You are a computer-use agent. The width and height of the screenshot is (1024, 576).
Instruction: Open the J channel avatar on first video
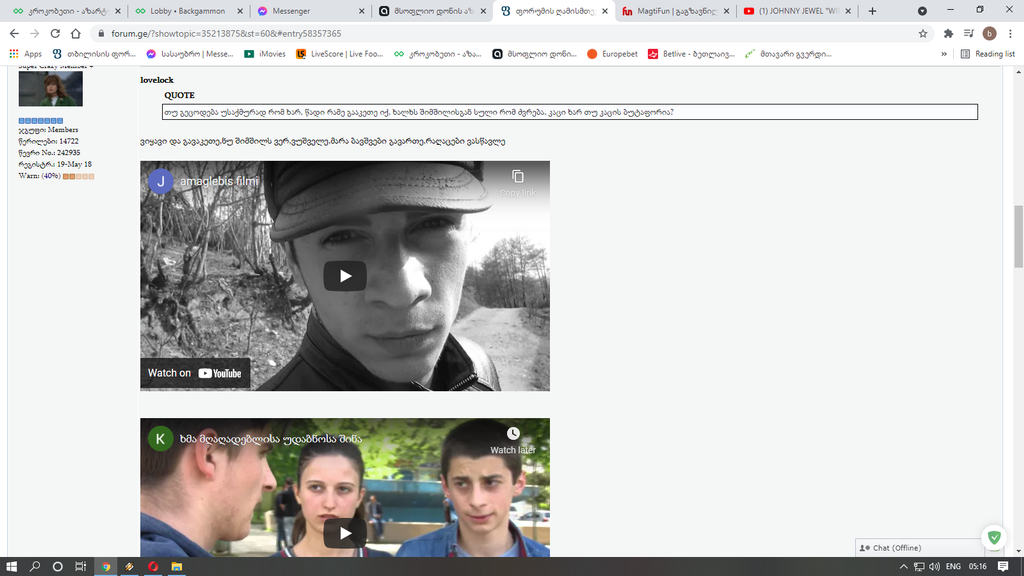click(x=161, y=181)
